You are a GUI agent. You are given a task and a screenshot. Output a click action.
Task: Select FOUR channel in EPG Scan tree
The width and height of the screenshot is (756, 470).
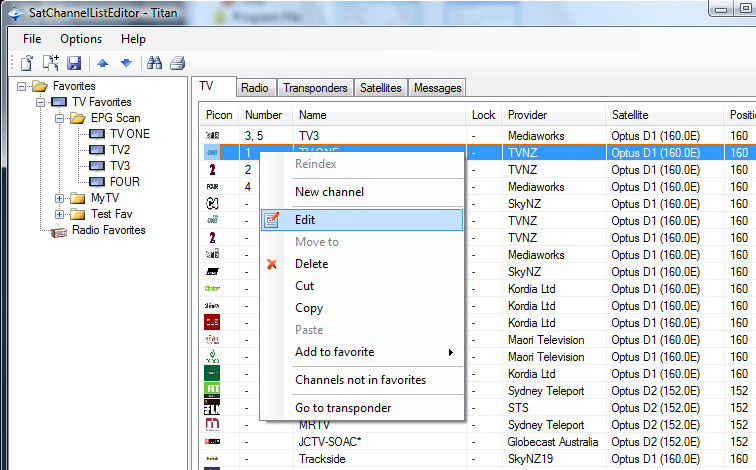[124, 182]
